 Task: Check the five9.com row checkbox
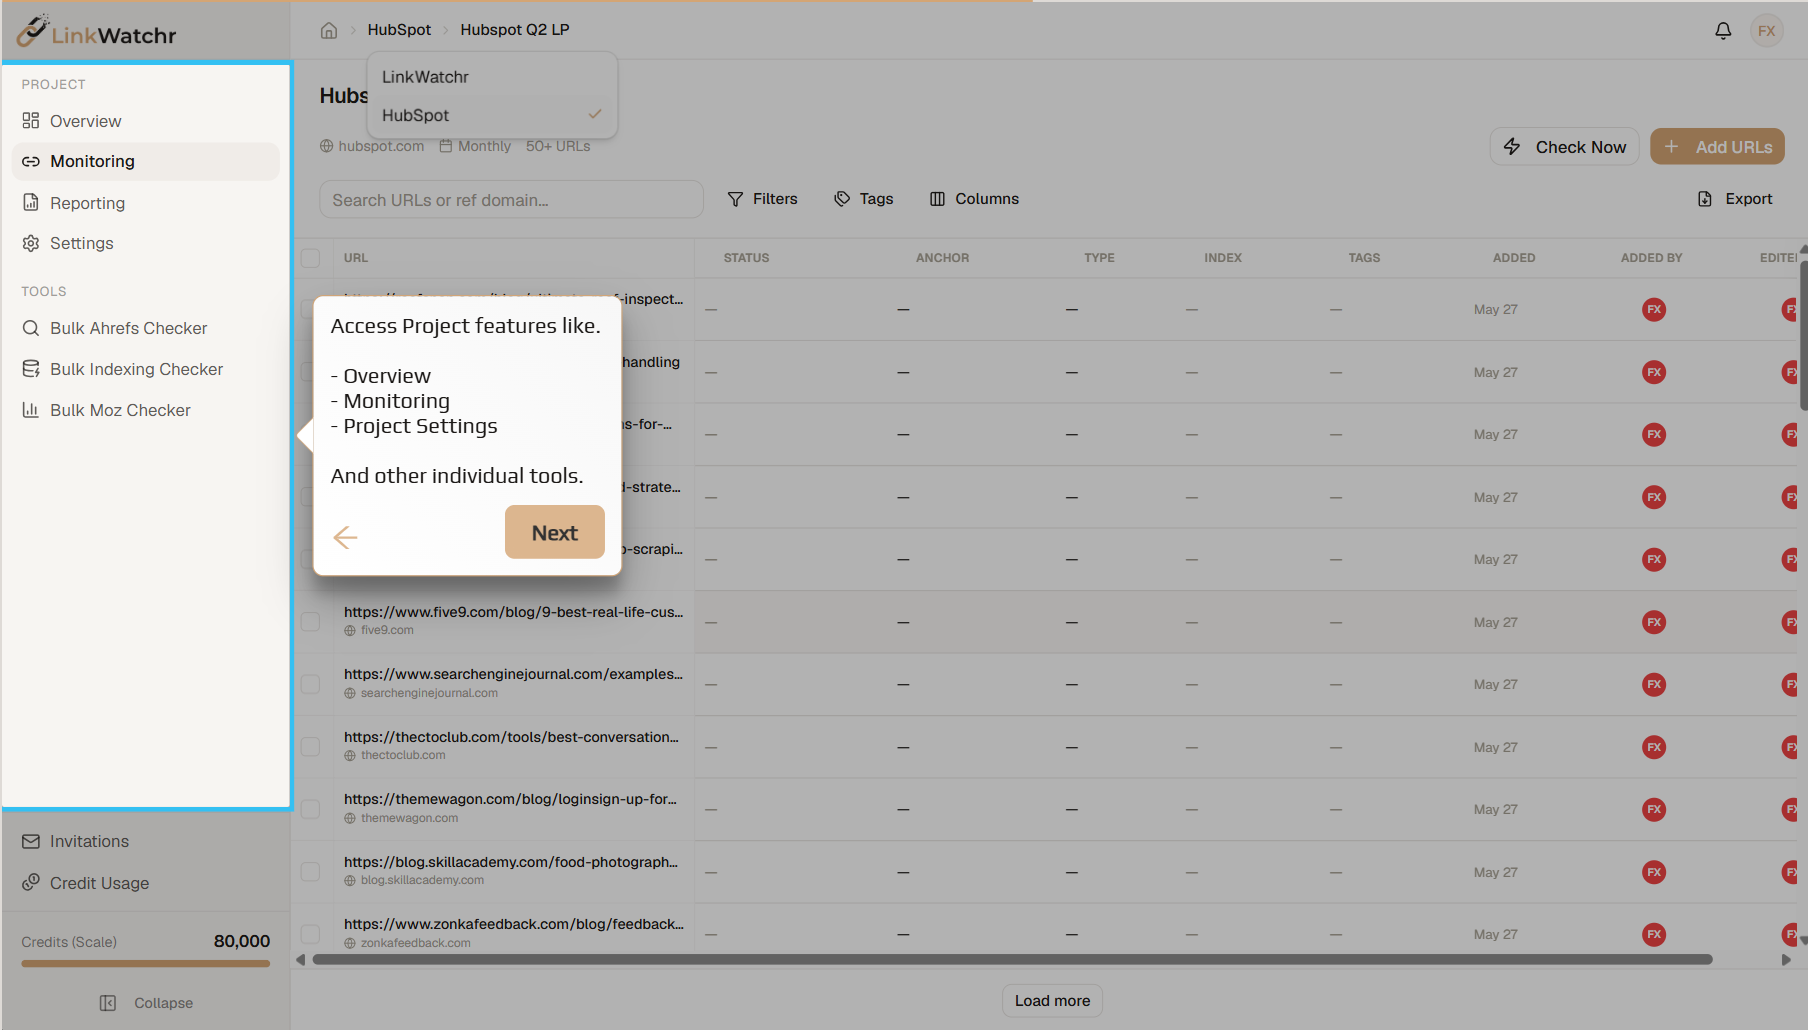tap(310, 622)
